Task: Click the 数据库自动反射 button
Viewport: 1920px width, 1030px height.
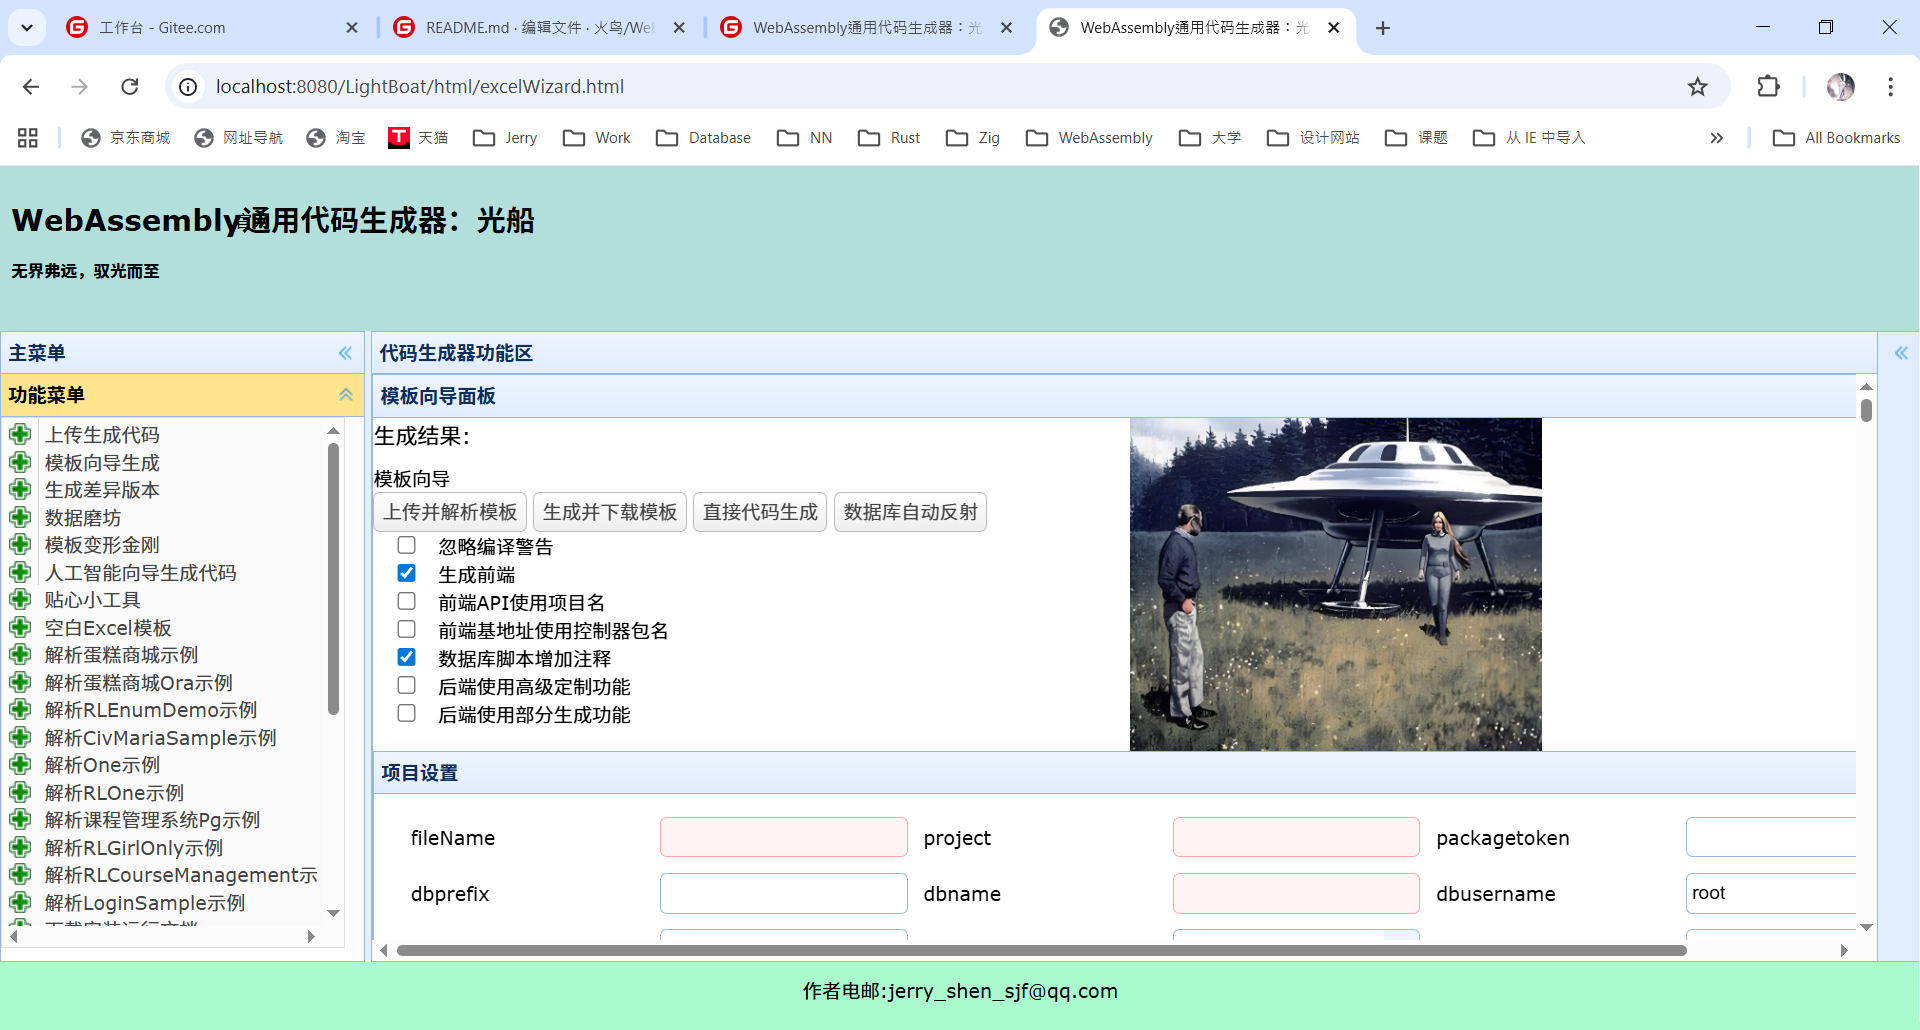Action: [909, 511]
